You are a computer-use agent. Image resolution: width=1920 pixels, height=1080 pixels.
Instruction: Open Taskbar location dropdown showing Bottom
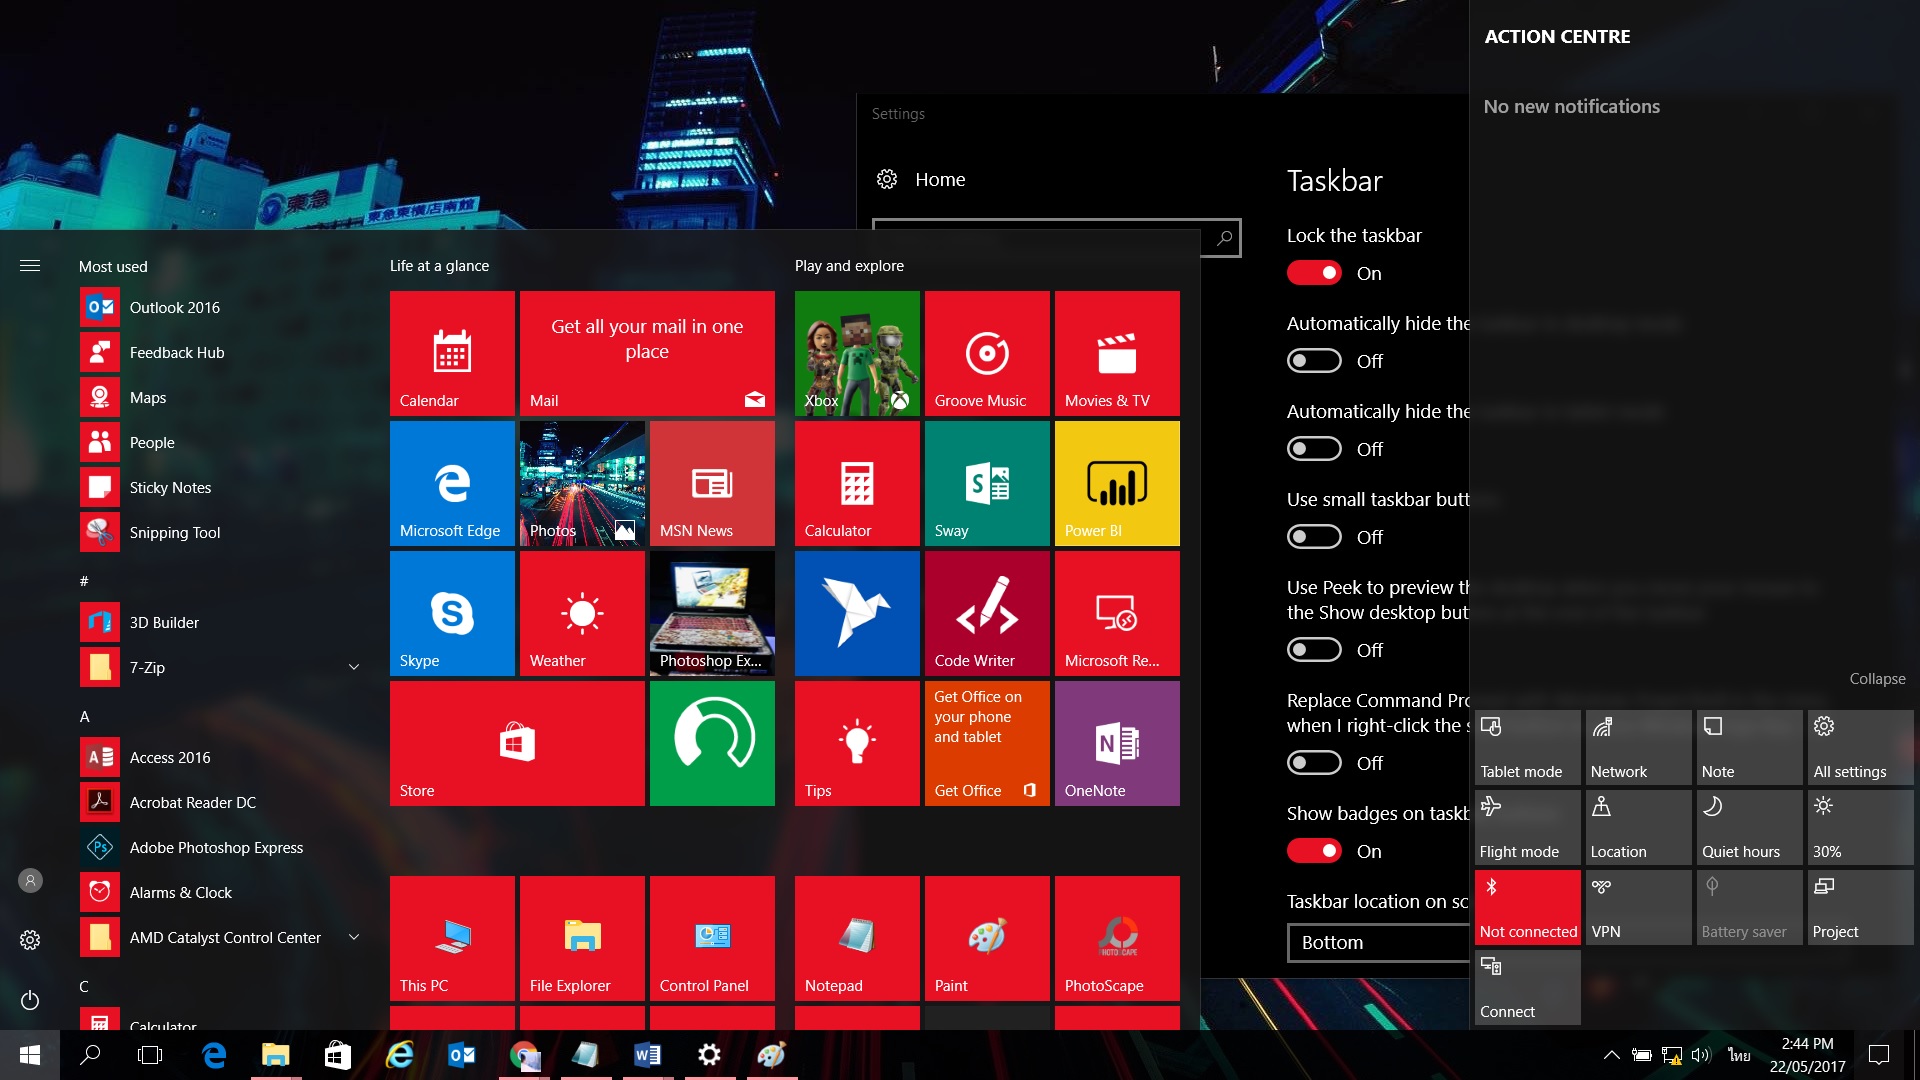(x=1378, y=942)
